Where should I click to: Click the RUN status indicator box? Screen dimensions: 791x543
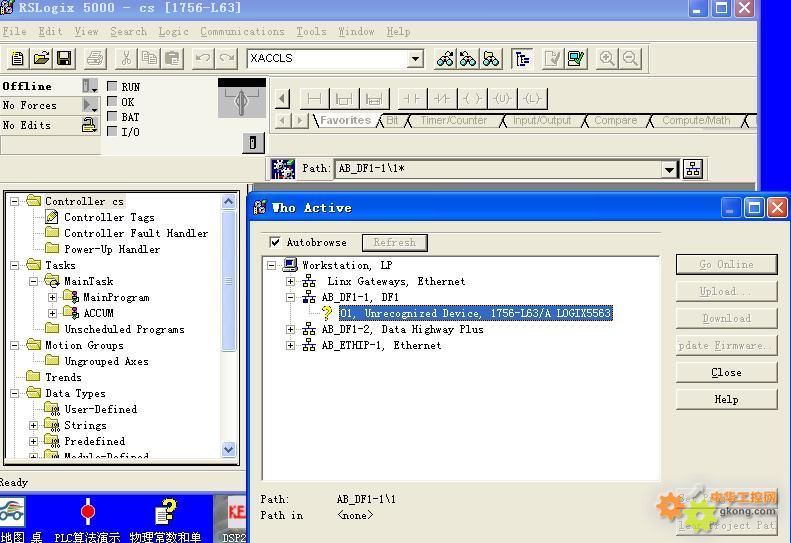point(112,86)
